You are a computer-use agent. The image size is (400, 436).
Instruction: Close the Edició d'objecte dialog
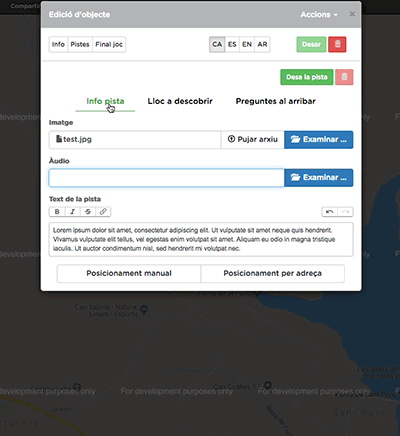(x=352, y=14)
